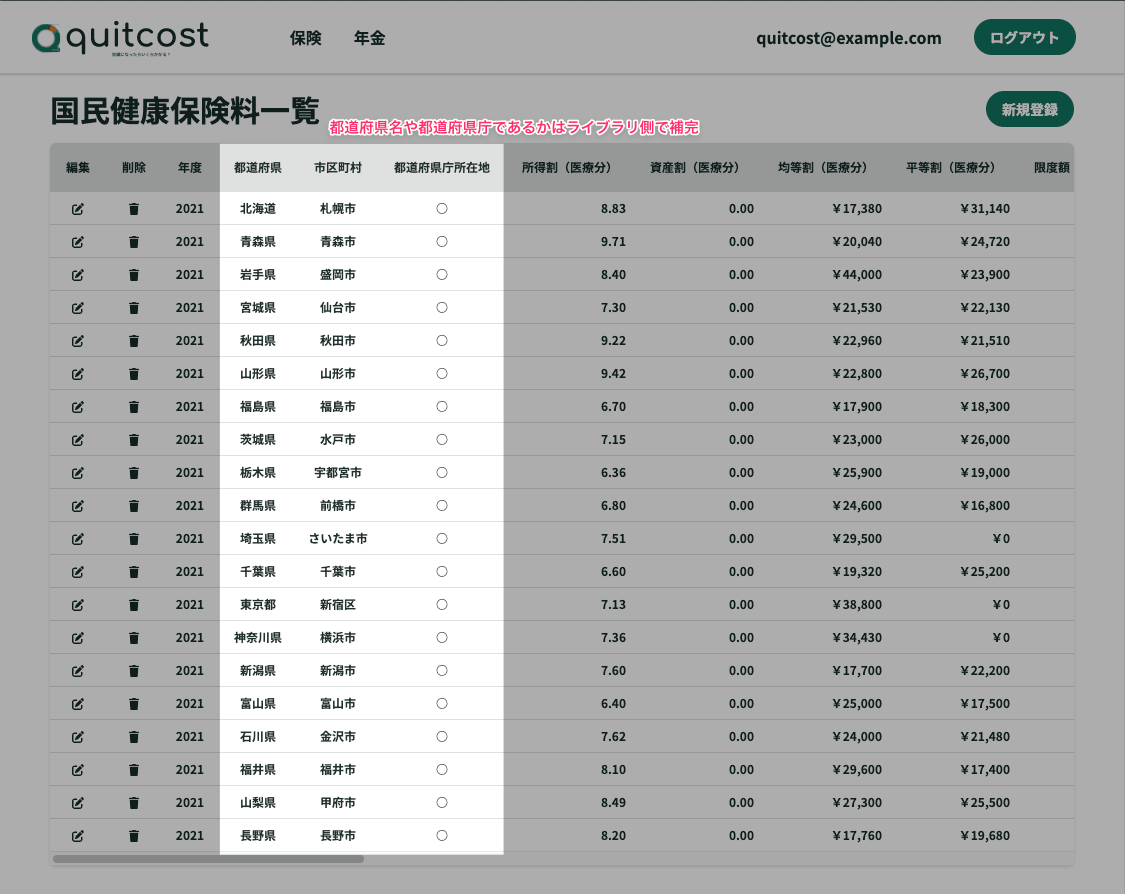Delete the 福島県 row

coord(133,407)
